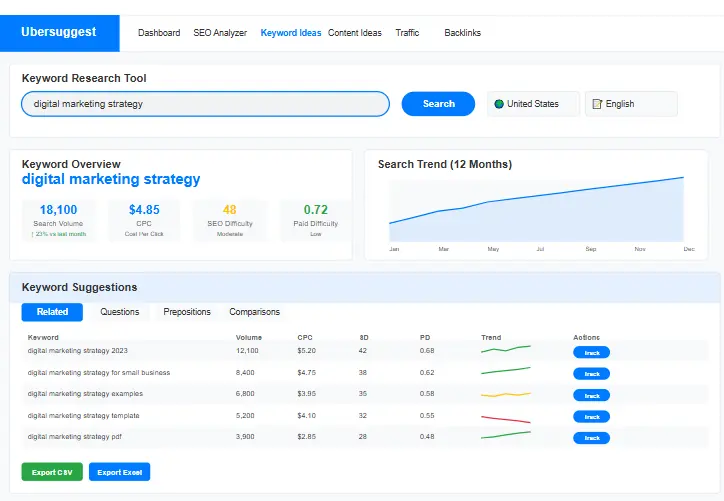Screen dimensions: 724x501
Task: Select the Related tab
Action: click(x=52, y=312)
